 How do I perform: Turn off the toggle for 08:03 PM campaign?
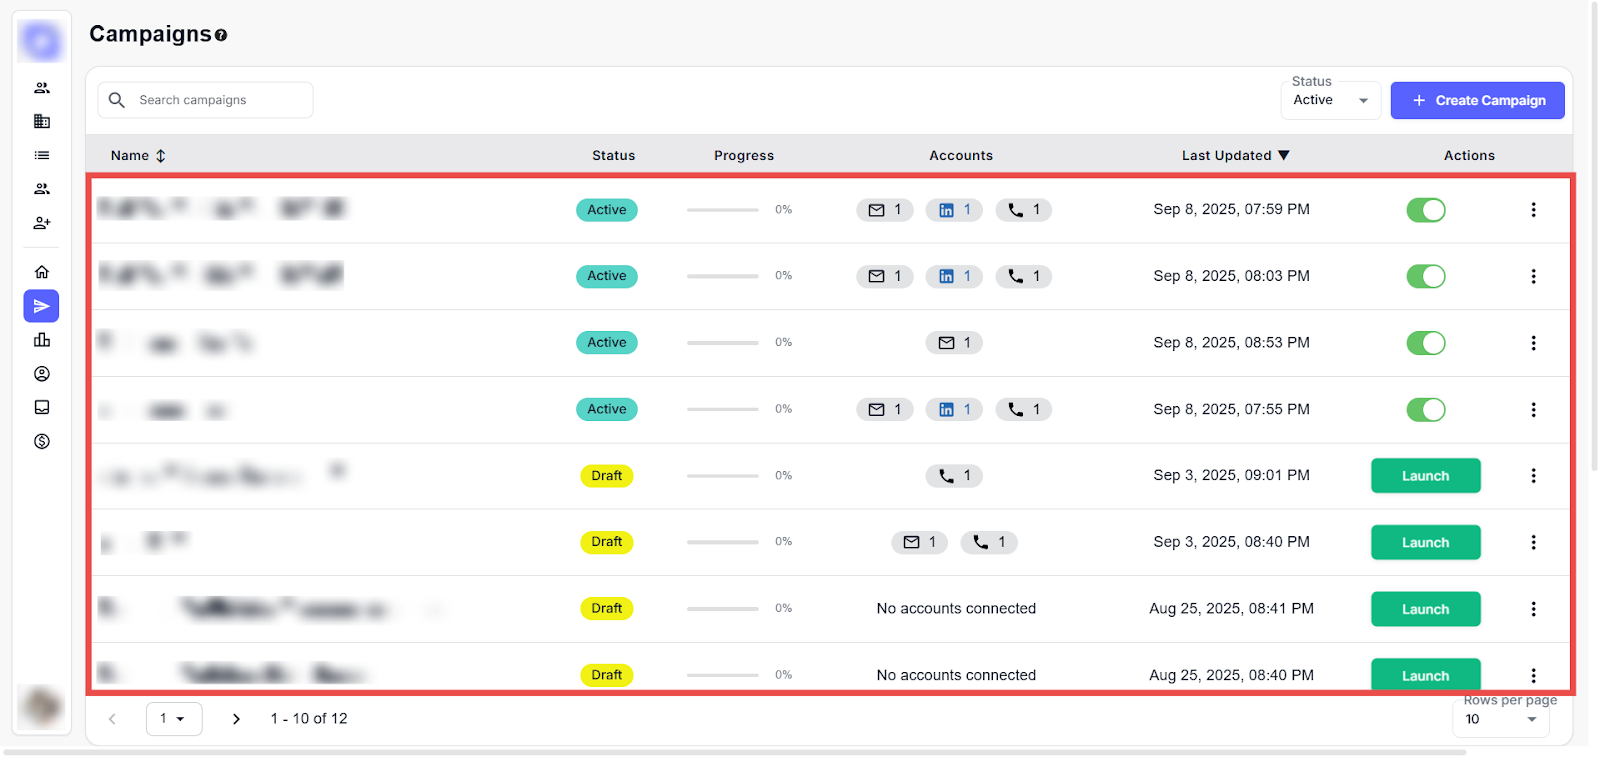(1425, 276)
